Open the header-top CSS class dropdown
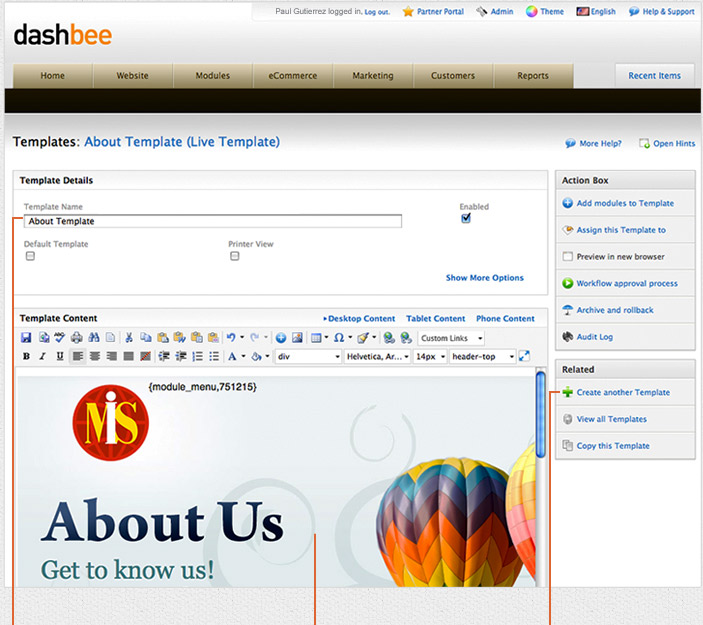 pos(482,356)
